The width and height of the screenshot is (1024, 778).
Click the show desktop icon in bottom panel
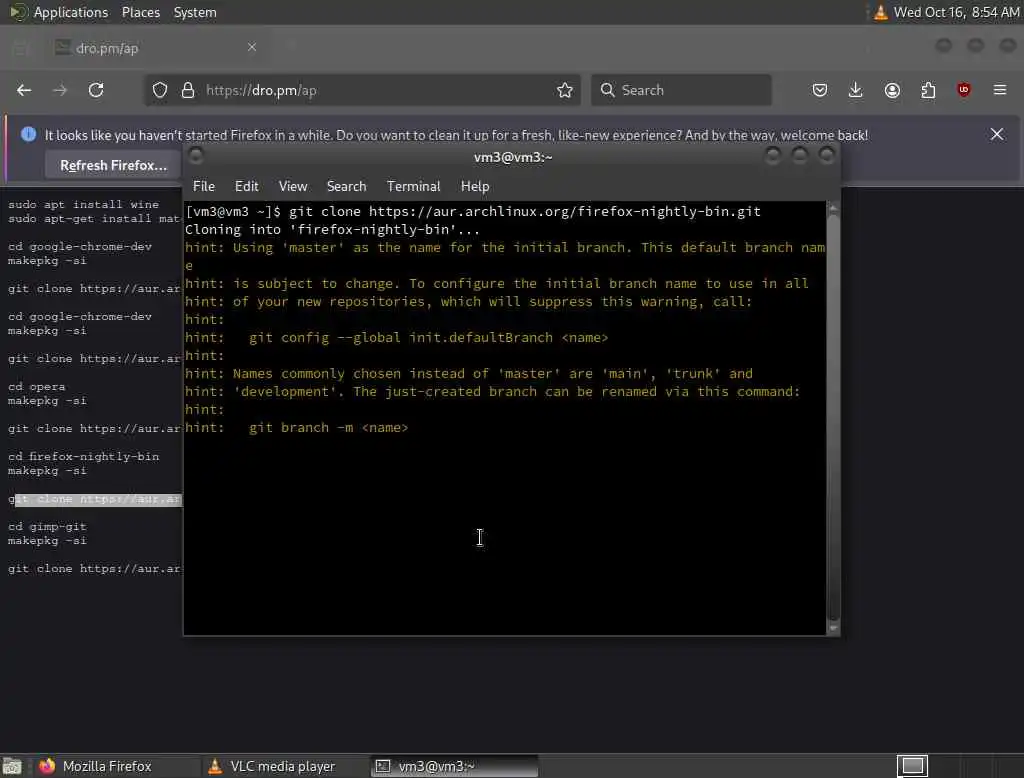[12, 766]
